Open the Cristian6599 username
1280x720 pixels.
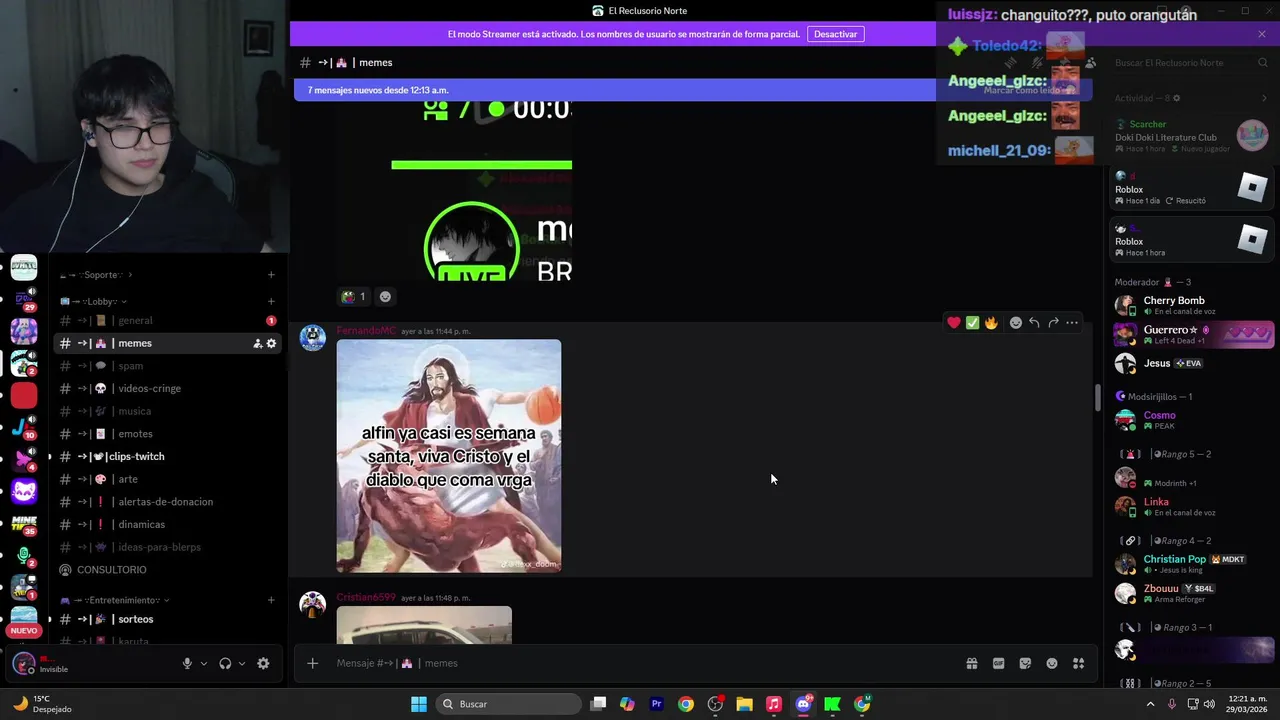[x=366, y=598]
